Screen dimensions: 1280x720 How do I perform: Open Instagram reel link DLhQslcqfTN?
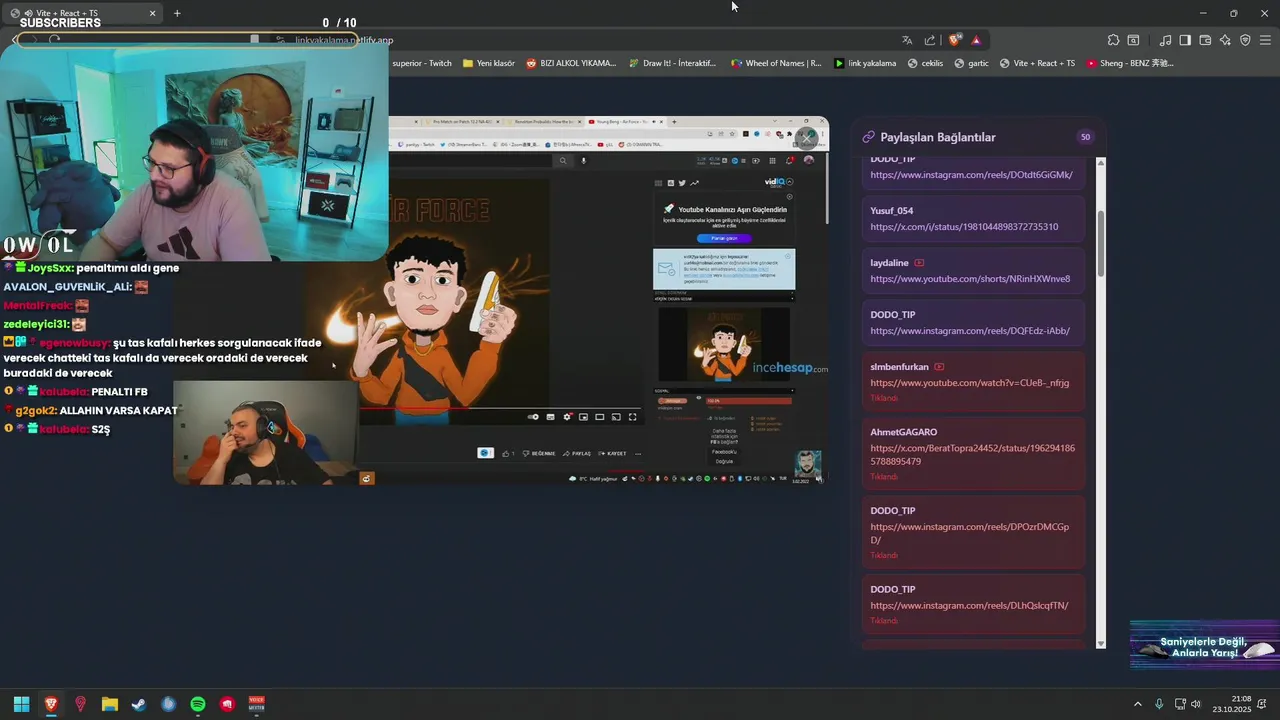(969, 606)
